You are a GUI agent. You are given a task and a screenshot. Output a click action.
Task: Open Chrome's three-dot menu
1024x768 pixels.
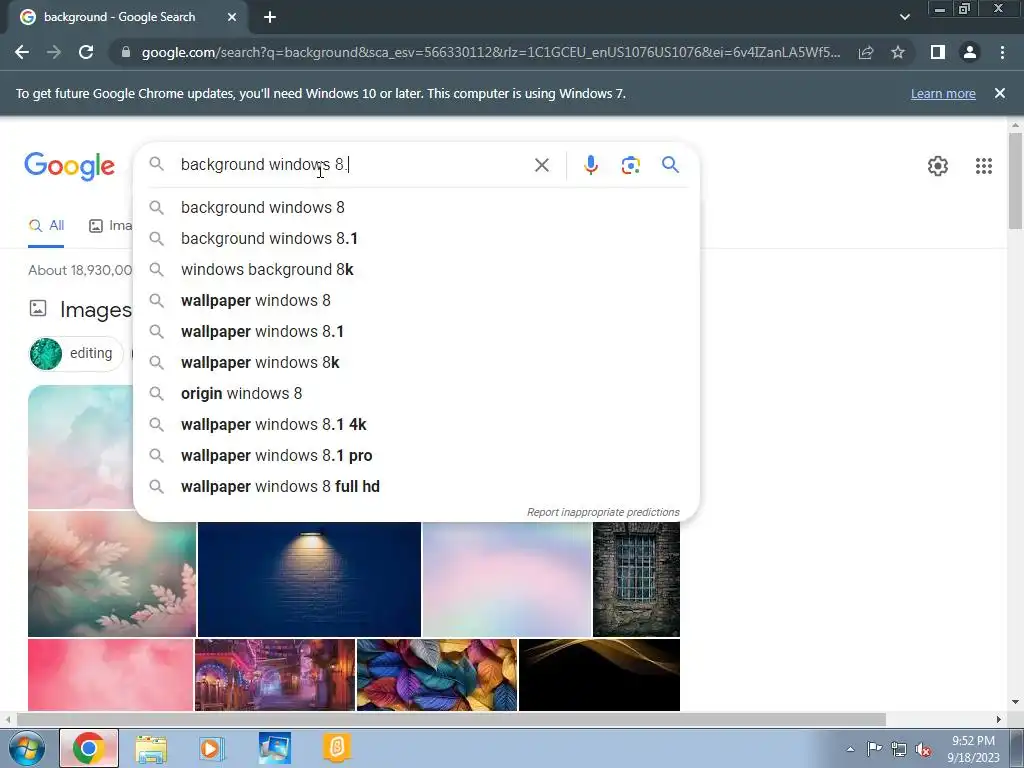(x=1002, y=52)
